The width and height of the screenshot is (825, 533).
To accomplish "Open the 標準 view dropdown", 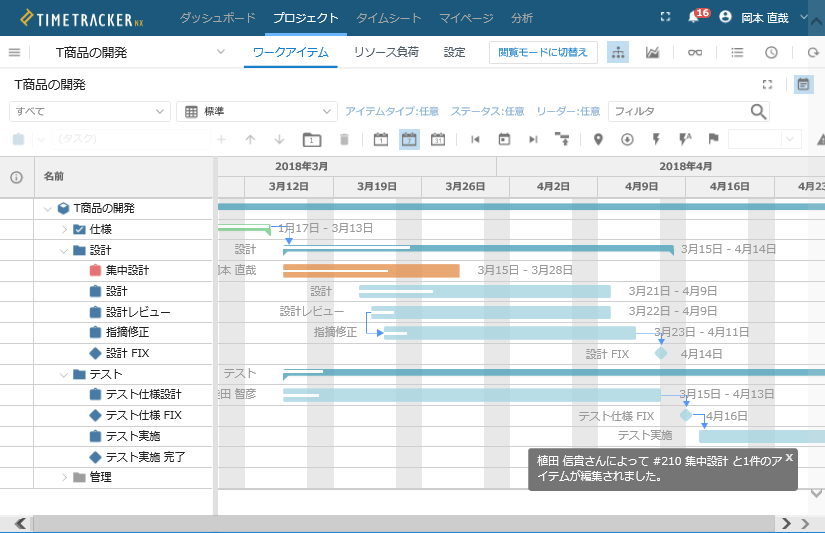I will 255,111.
